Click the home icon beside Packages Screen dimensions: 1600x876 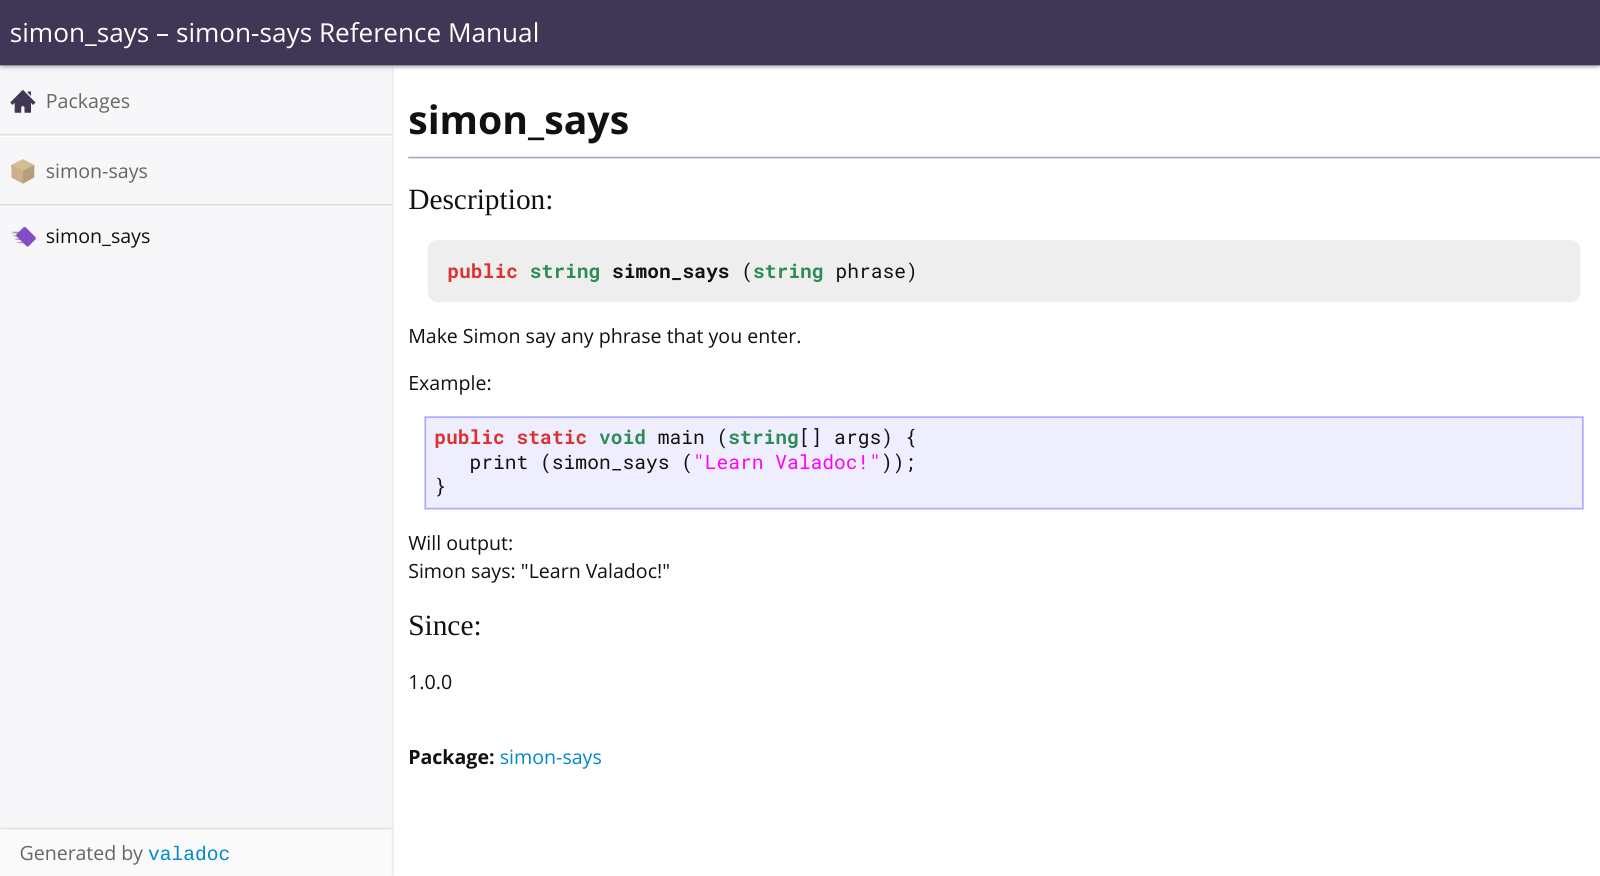click(x=23, y=101)
